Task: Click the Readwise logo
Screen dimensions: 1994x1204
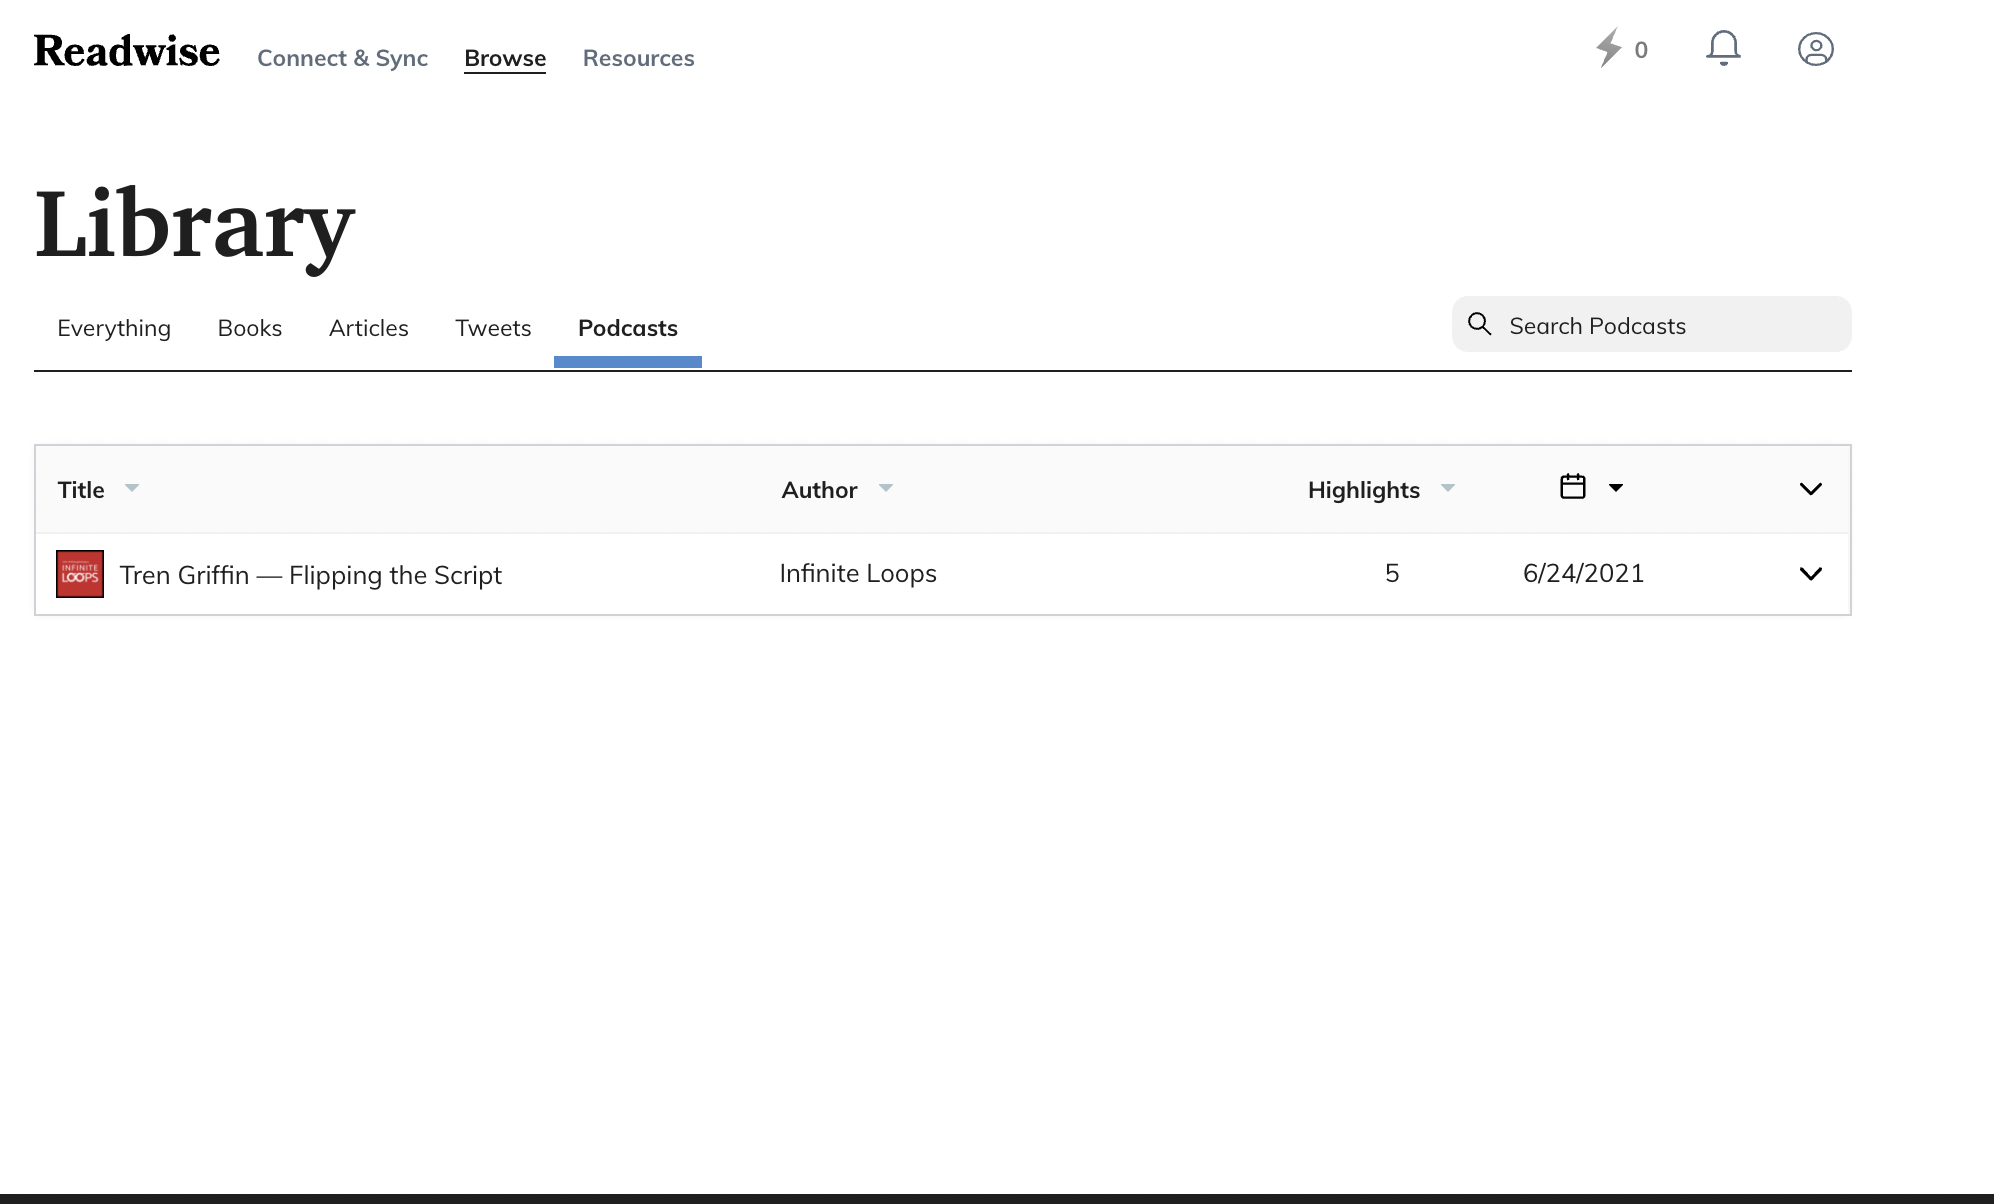Action: tap(127, 51)
